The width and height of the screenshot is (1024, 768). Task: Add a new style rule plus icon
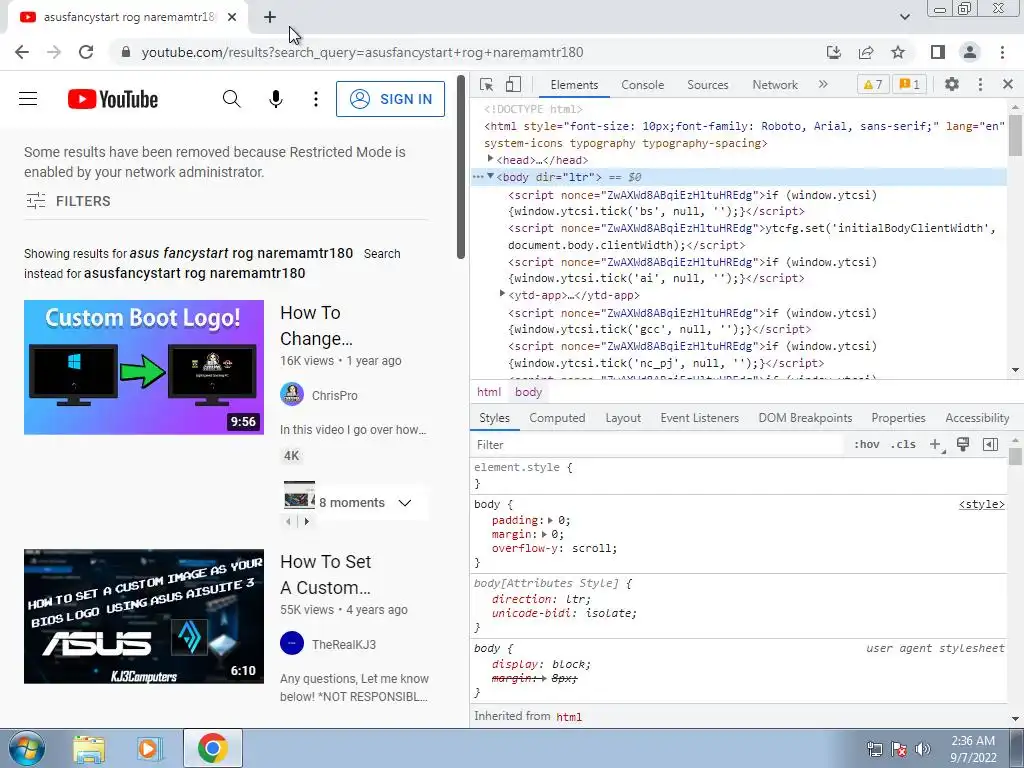click(x=936, y=445)
